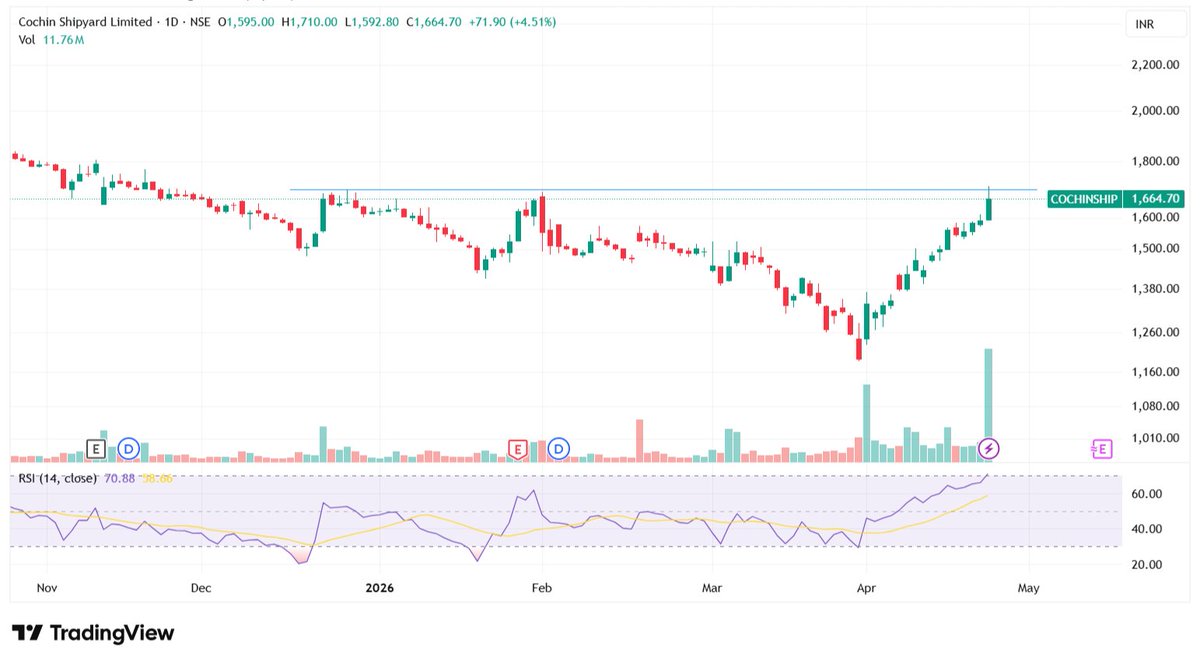
Task: Click the 2,200.00 price axis label
Action: pos(1157,65)
